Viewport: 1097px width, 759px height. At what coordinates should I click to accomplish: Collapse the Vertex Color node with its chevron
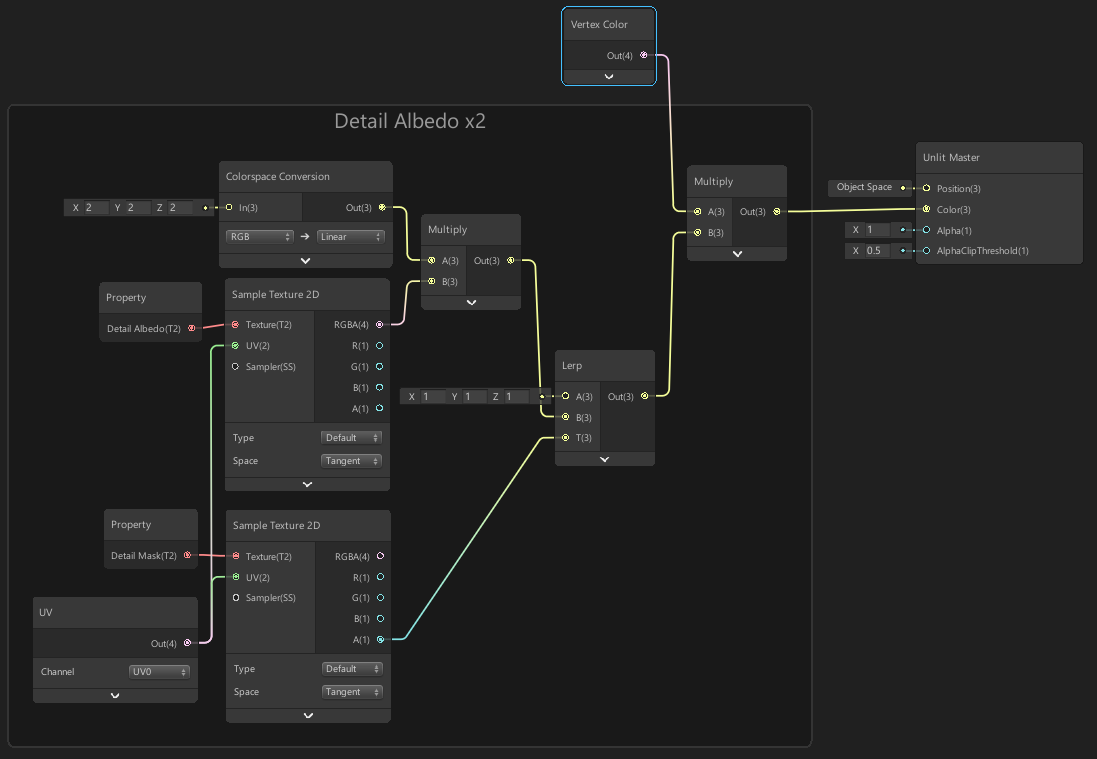609,76
